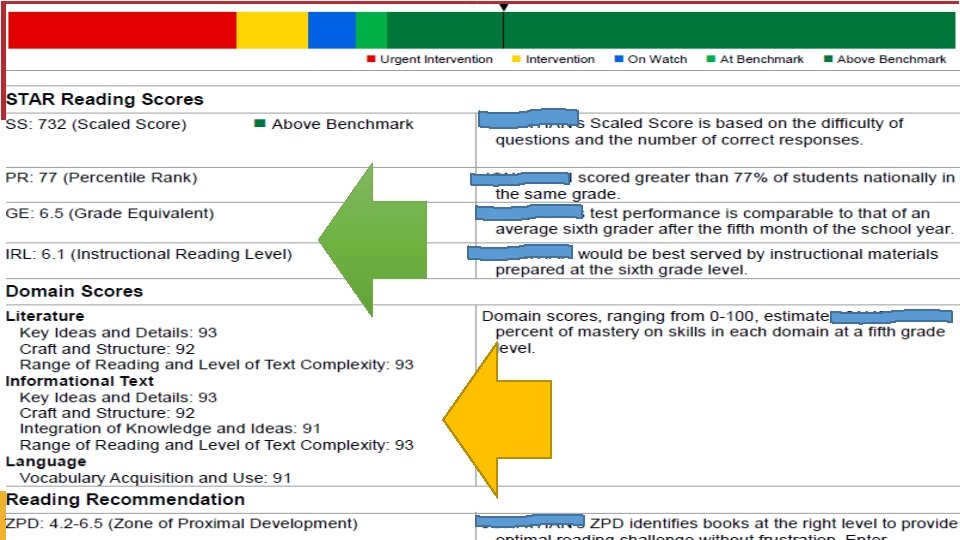Click the Intervention legend label
The width and height of the screenshot is (960, 540).
click(560, 59)
